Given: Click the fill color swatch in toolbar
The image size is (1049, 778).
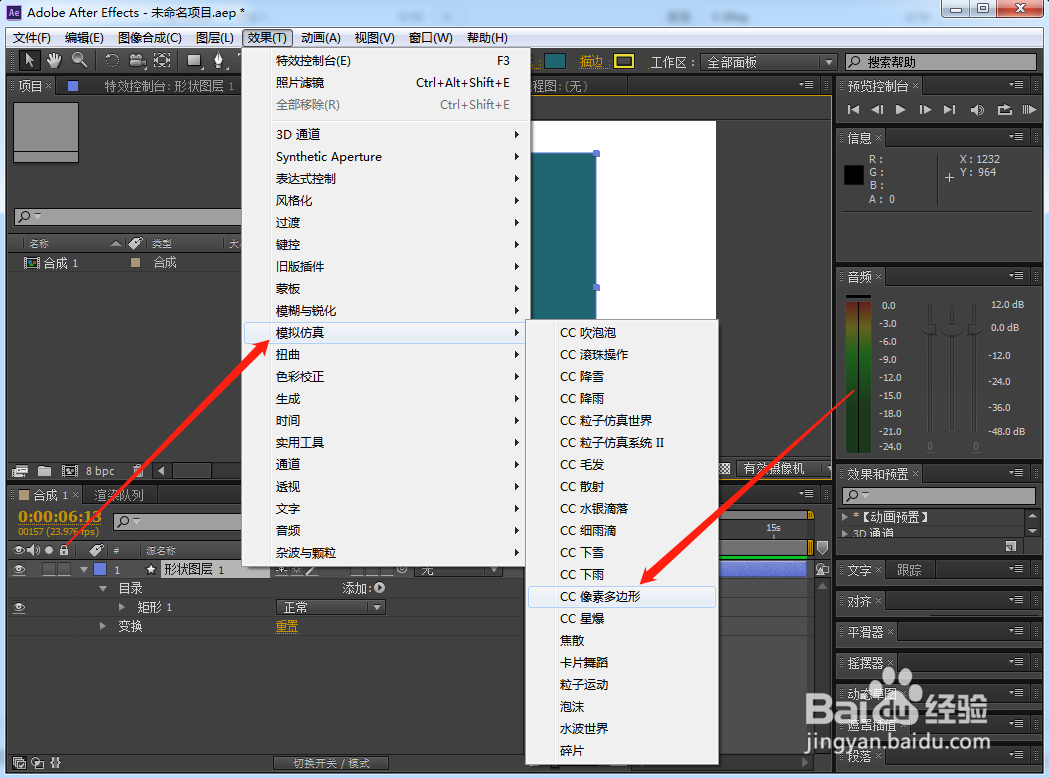Looking at the screenshot, I should [x=555, y=62].
